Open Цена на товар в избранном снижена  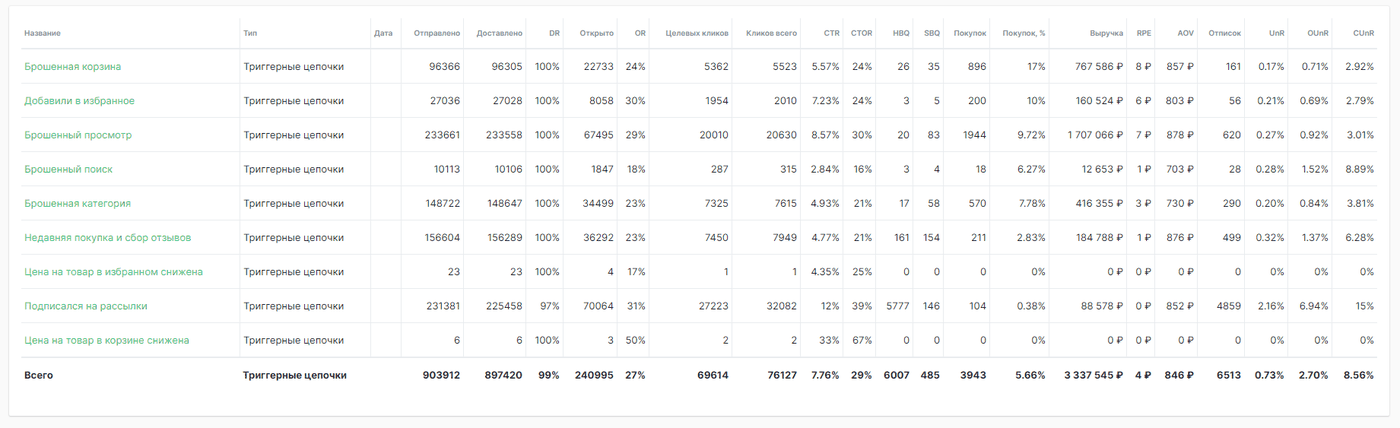pyautogui.click(x=114, y=272)
